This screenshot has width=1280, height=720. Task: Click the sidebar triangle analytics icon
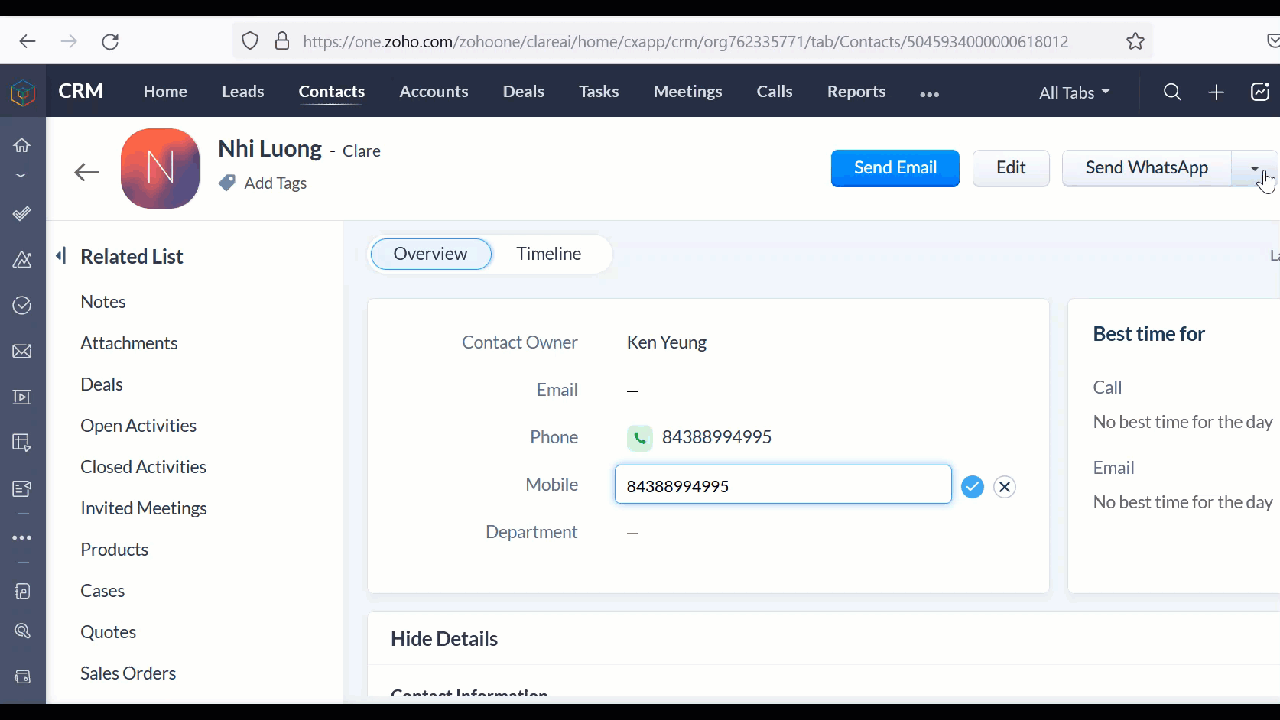(22, 260)
